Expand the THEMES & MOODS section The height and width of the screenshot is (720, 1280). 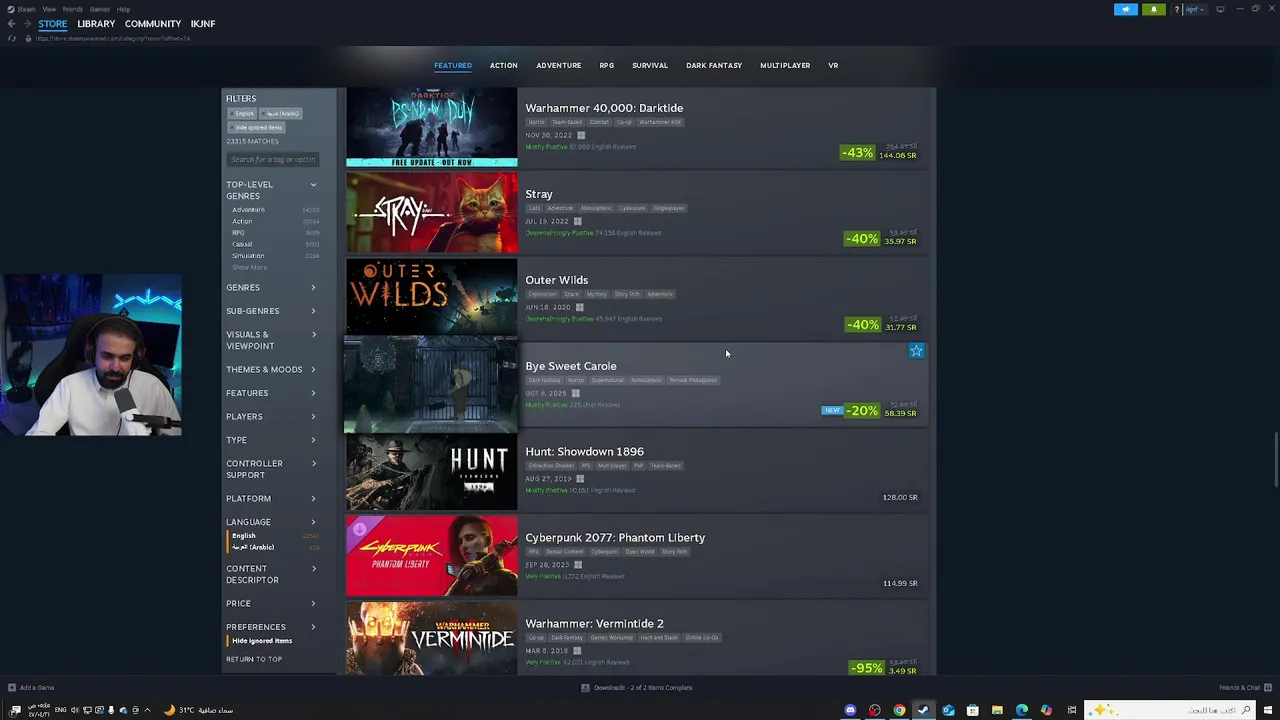pos(271,369)
